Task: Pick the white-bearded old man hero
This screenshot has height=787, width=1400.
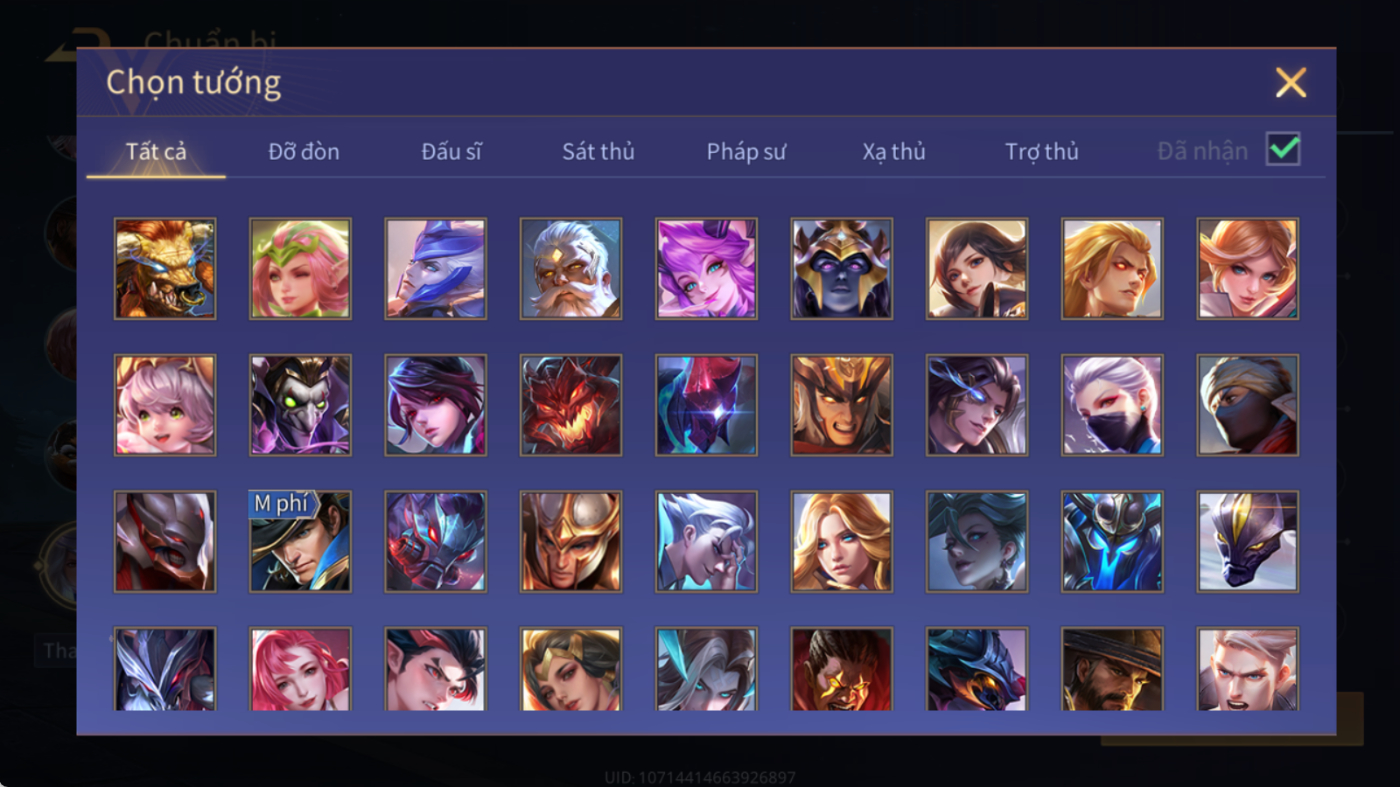Action: coord(571,269)
